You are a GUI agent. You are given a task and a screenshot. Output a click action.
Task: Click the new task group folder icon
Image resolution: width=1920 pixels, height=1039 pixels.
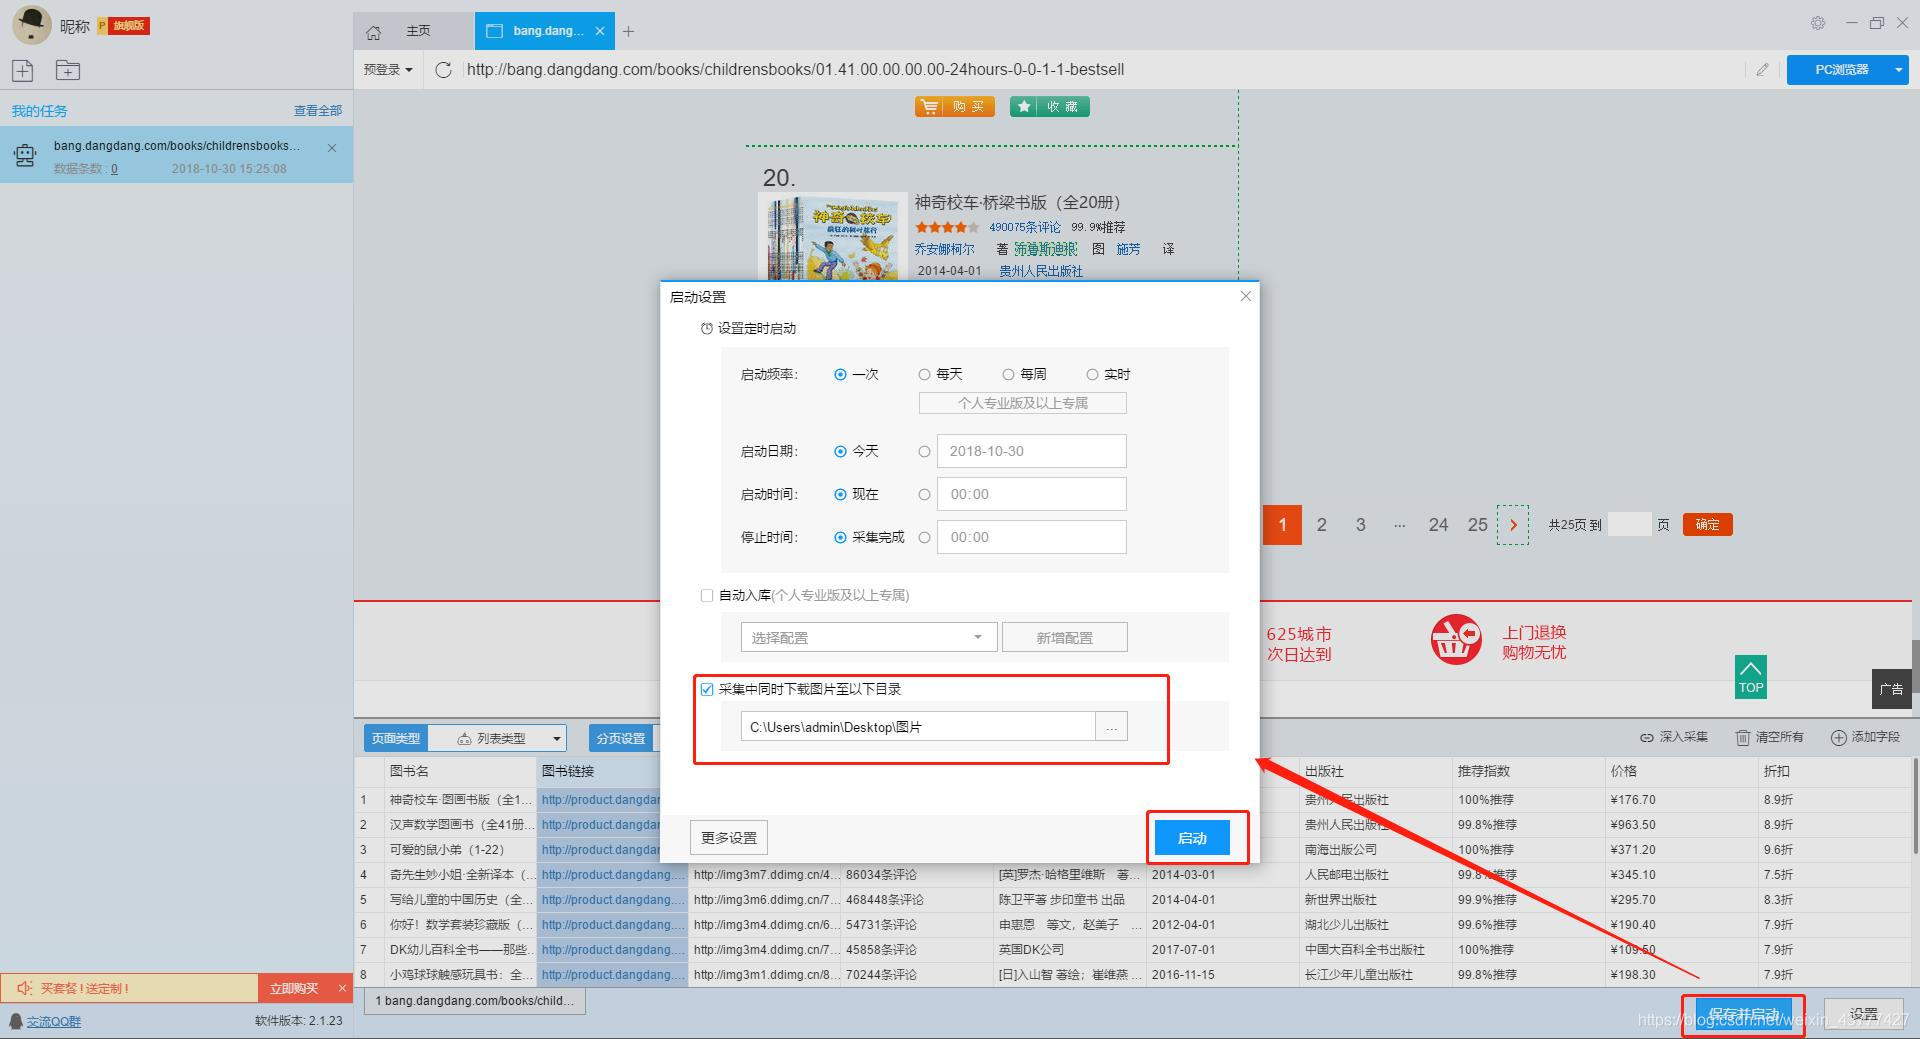pos(68,70)
